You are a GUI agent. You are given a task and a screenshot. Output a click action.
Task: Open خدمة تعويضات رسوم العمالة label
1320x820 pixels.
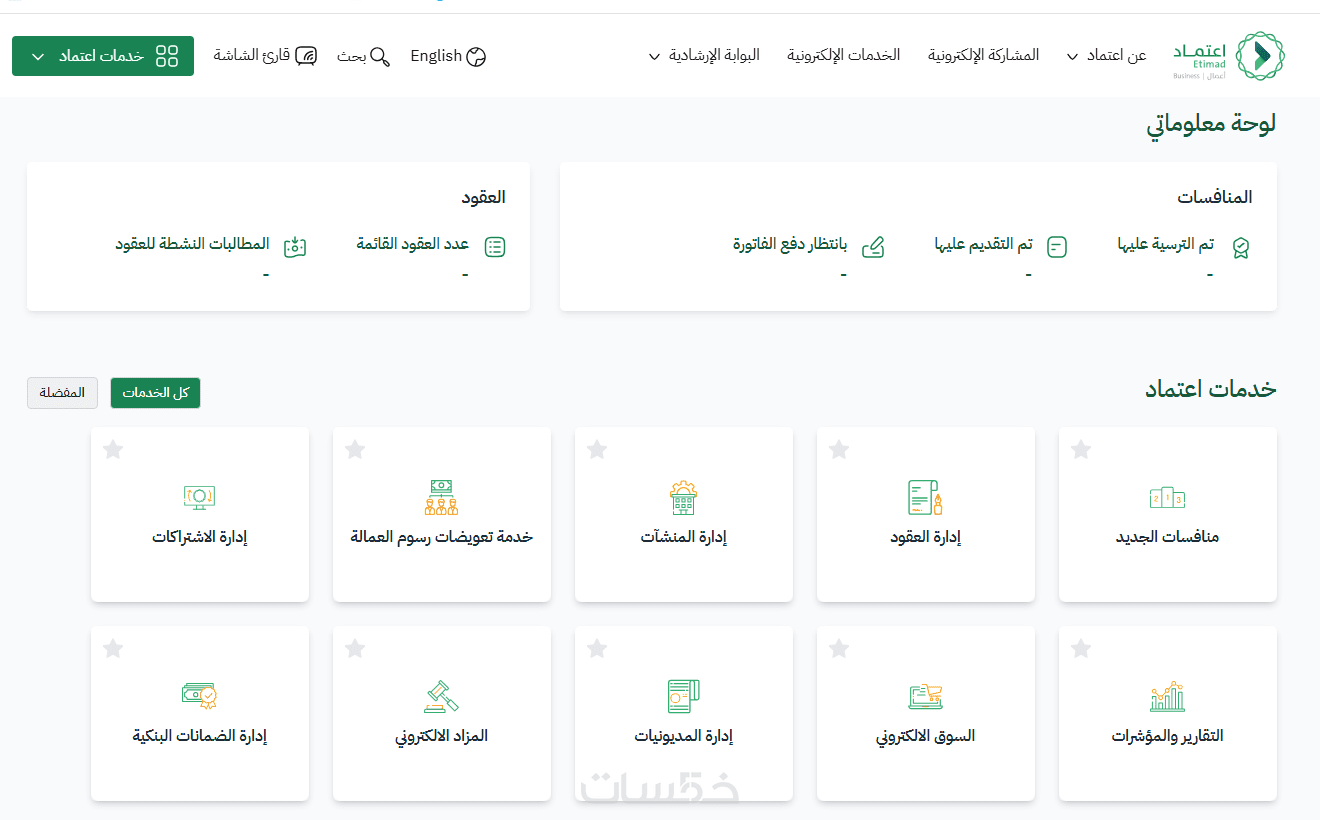pyautogui.click(x=441, y=537)
